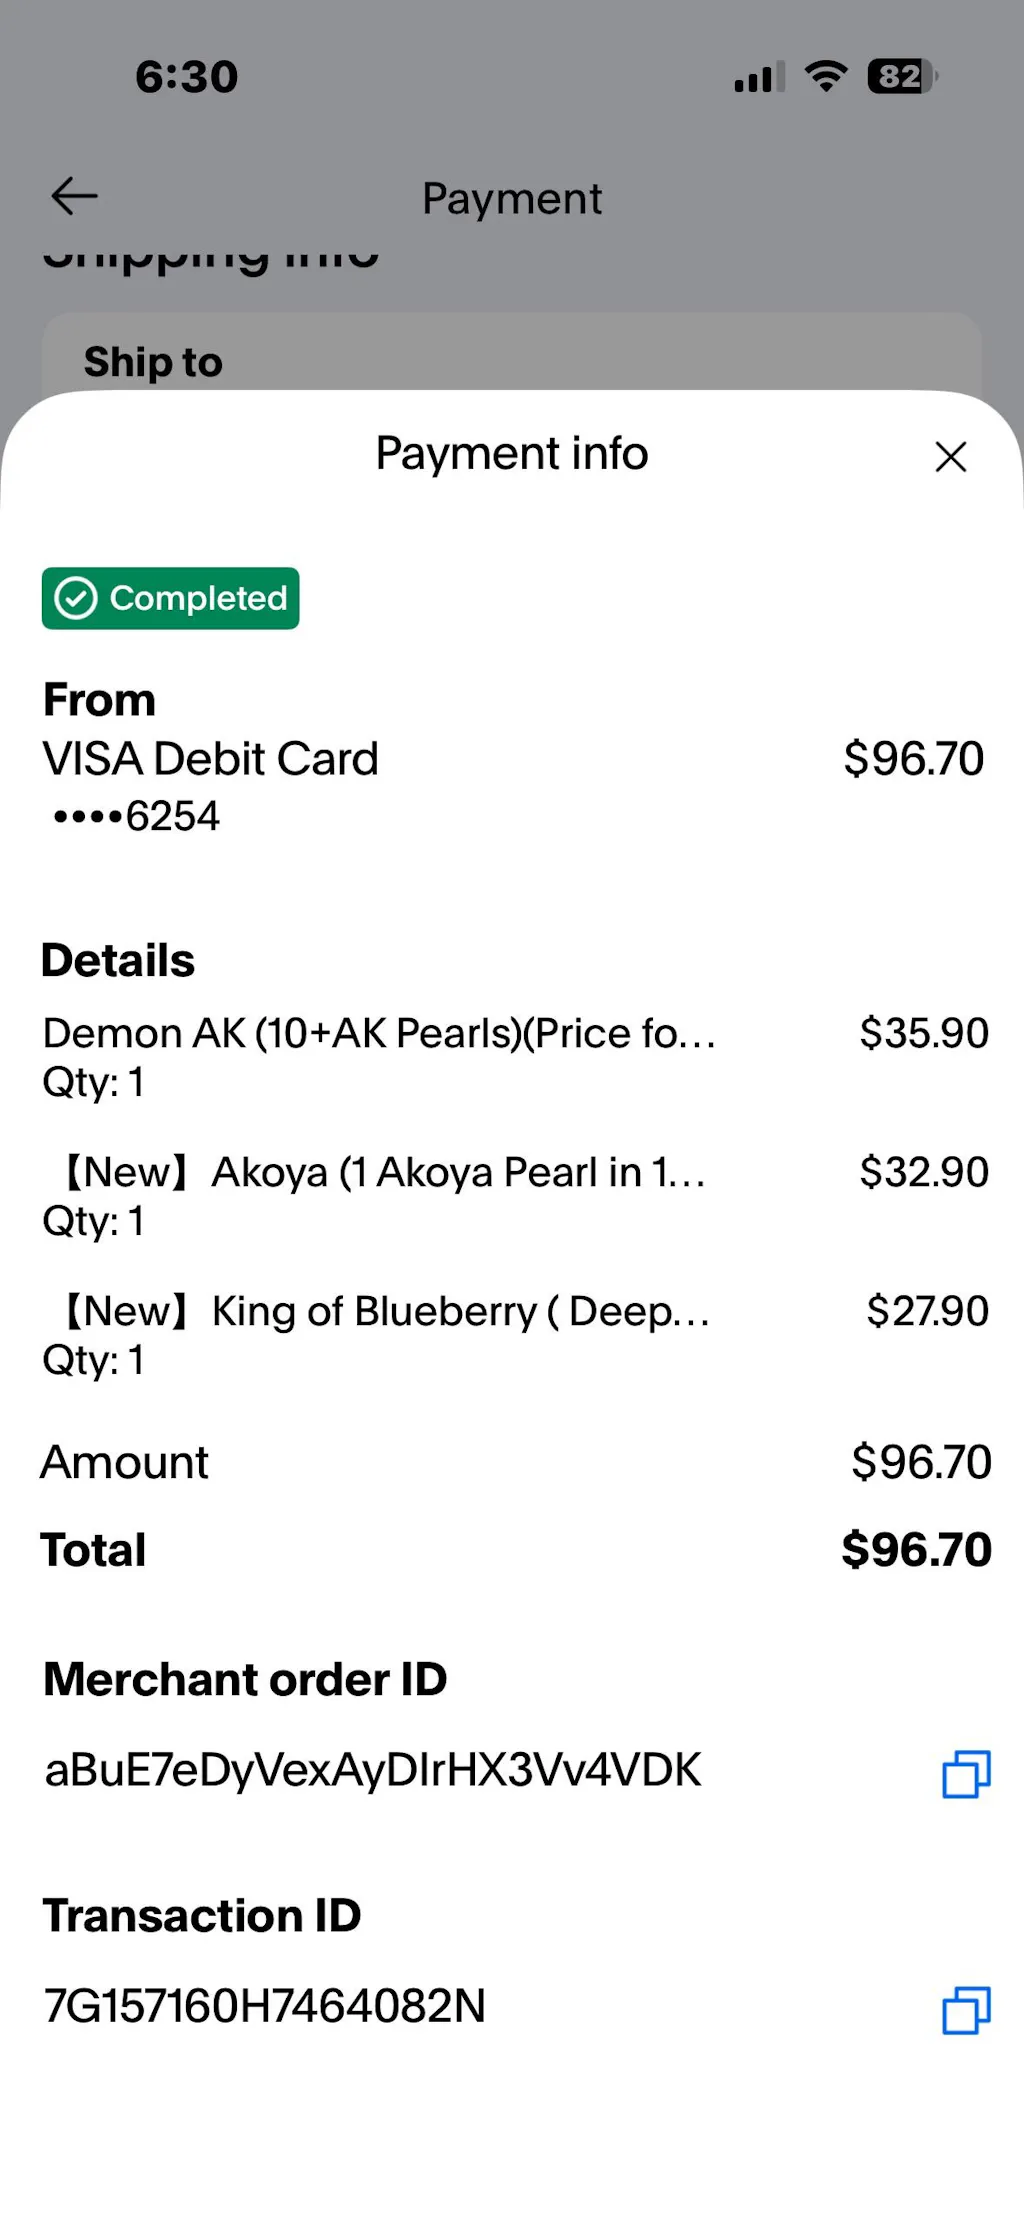Tap the Wi-Fi status icon
The image size is (1024, 2220).
[x=826, y=76]
